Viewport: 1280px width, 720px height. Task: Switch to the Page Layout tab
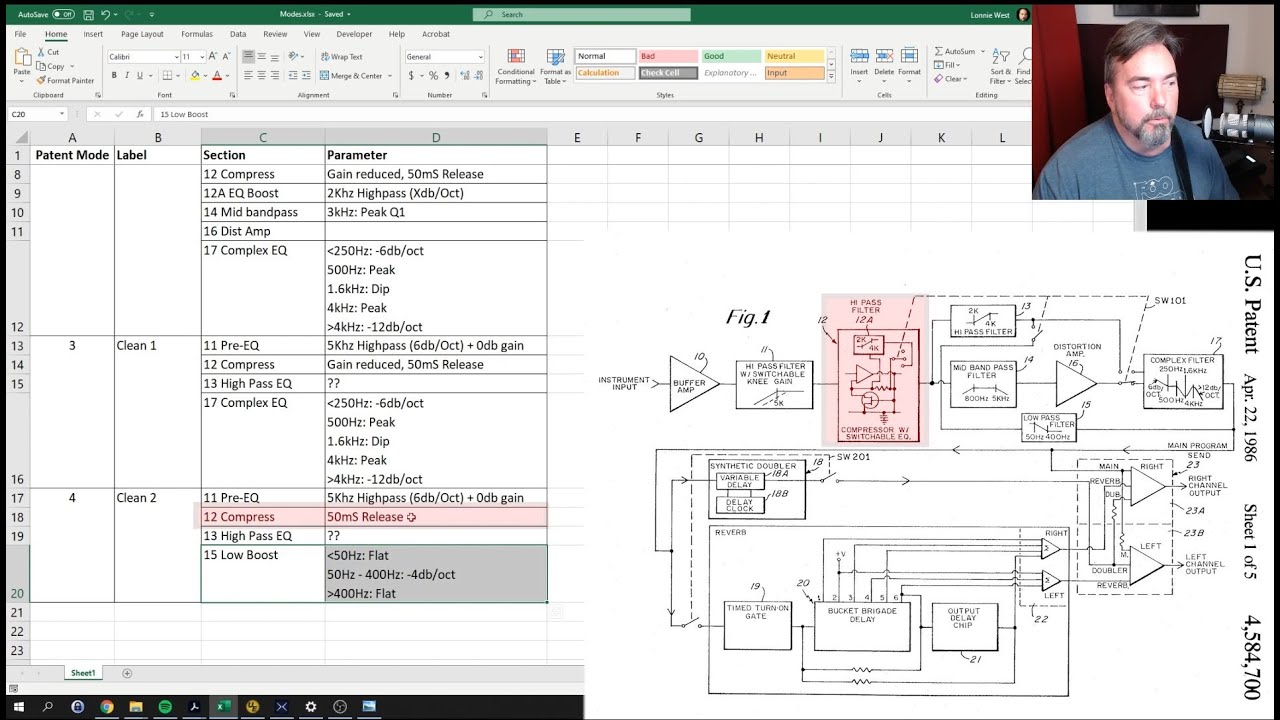(142, 34)
